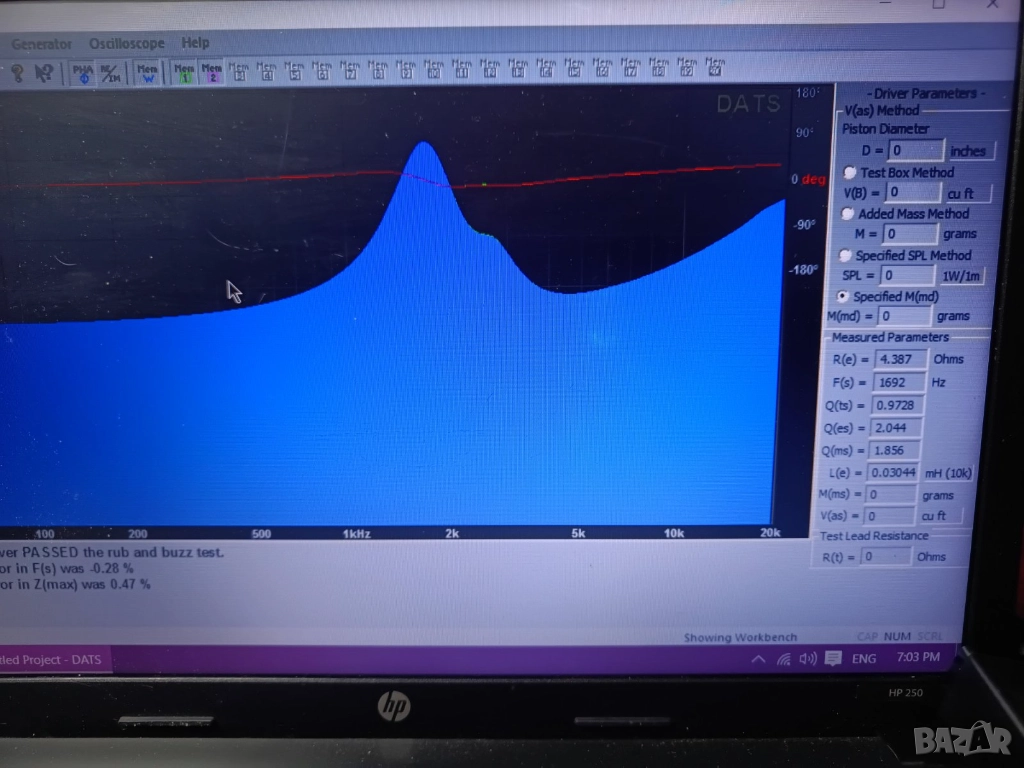Click the Mem 3 memory slot icon

[239, 72]
